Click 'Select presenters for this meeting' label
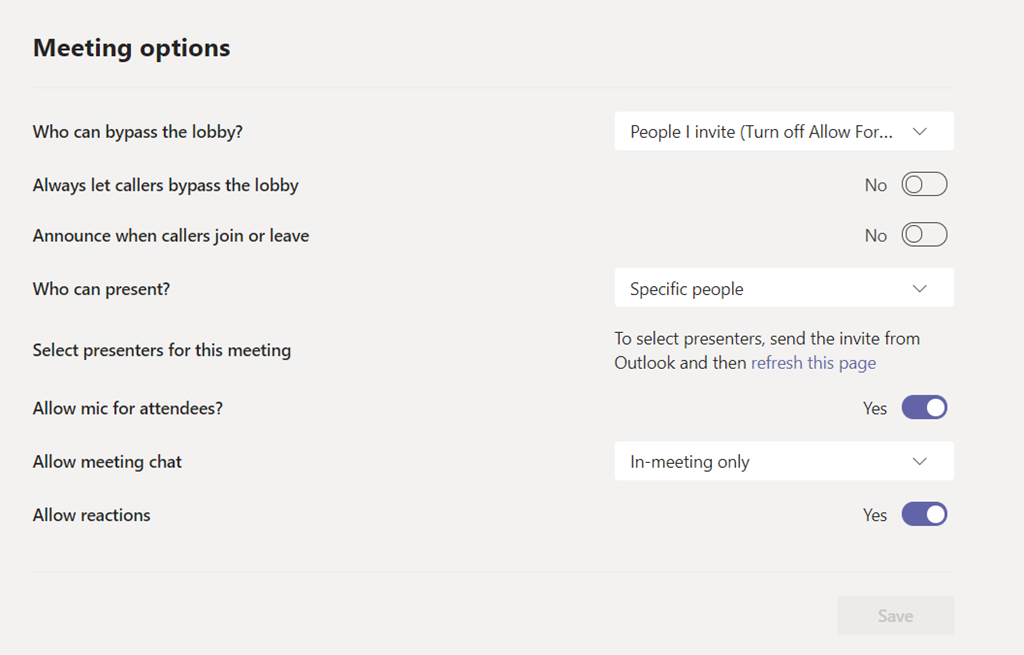1024x655 pixels. (161, 351)
